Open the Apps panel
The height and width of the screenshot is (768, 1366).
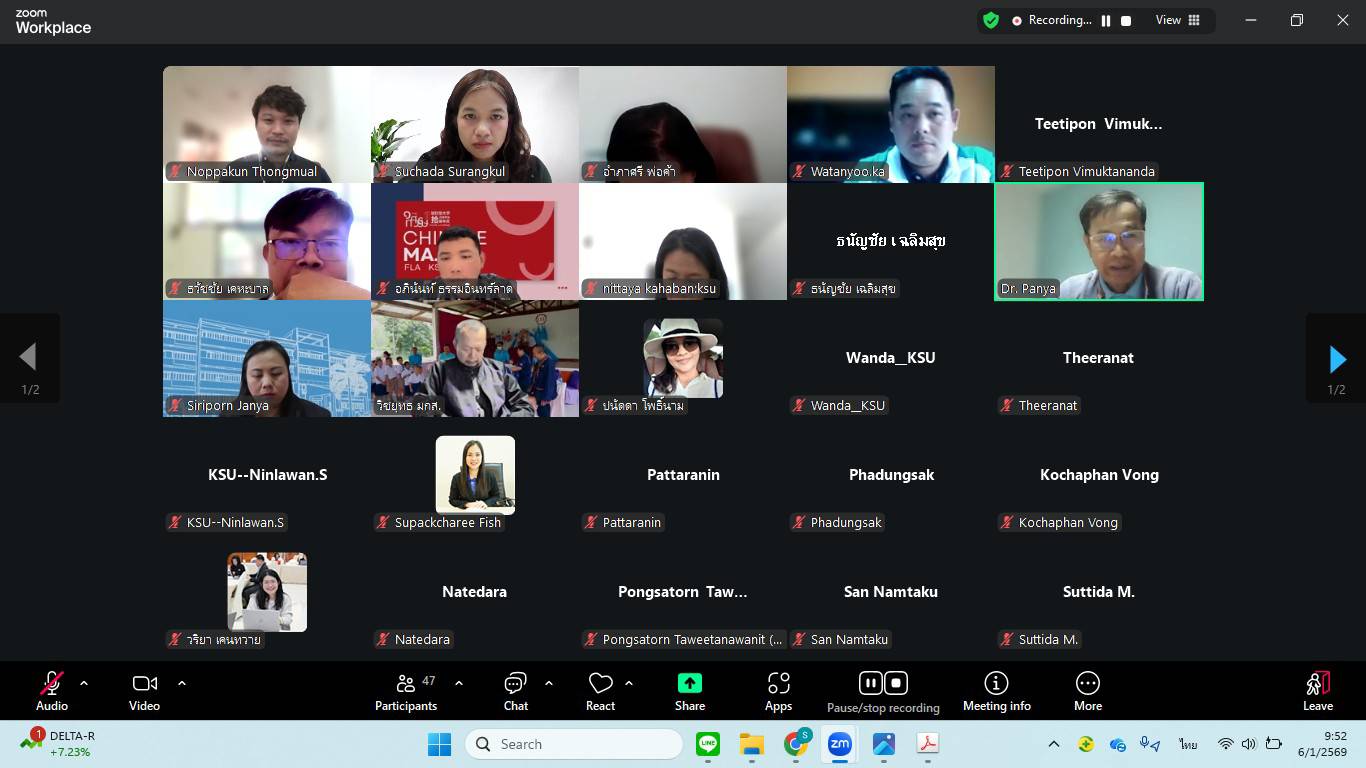(778, 691)
